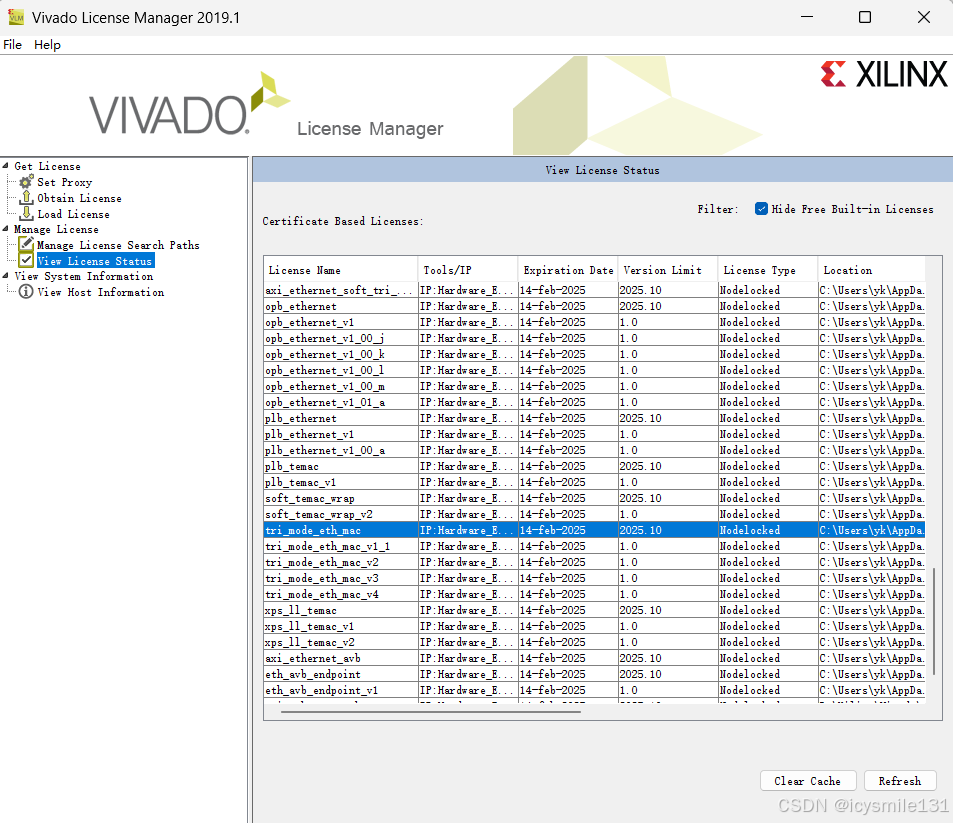Select the eth_avb_endpoint_v1 row
Viewport: 953px width, 823px height.
tap(594, 690)
